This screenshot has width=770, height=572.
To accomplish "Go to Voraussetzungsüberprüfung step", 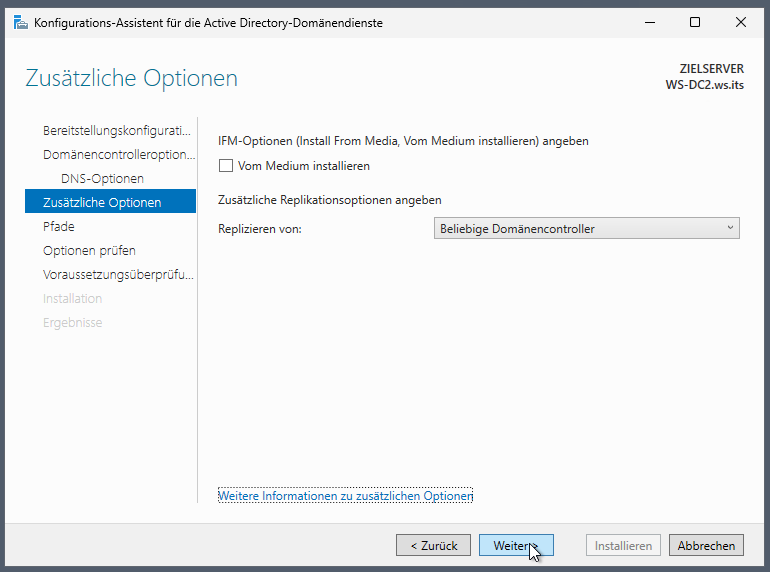I will [x=118, y=274].
